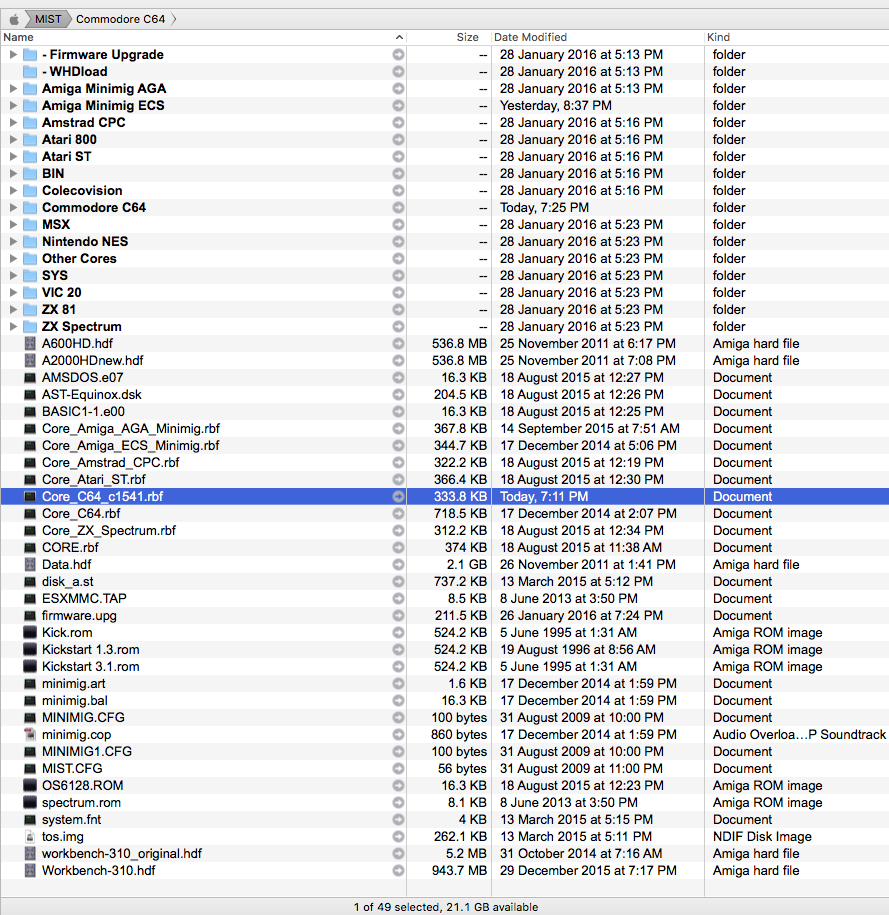This screenshot has width=889, height=915.
Task: Expand the Amiga Minimig AGA folder
Action: coord(13,89)
